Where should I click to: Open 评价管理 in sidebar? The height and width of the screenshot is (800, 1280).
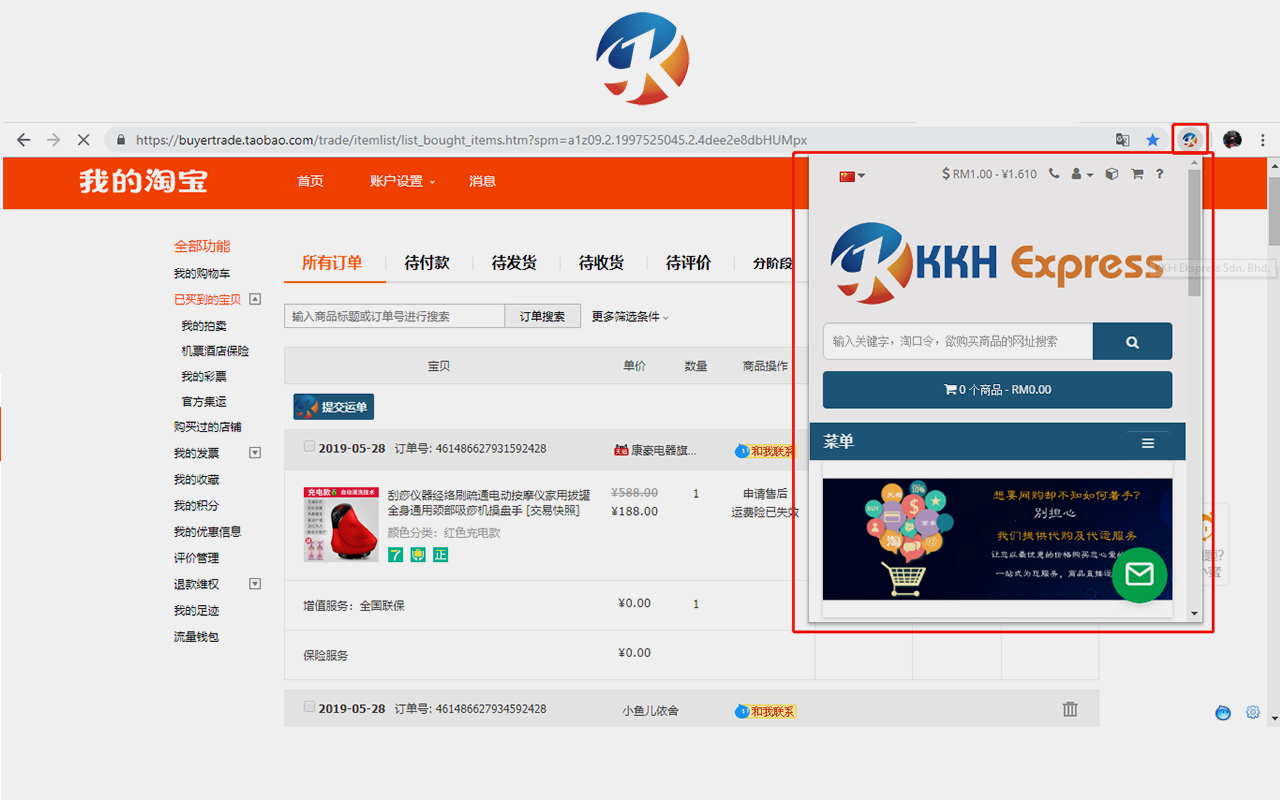[x=196, y=558]
